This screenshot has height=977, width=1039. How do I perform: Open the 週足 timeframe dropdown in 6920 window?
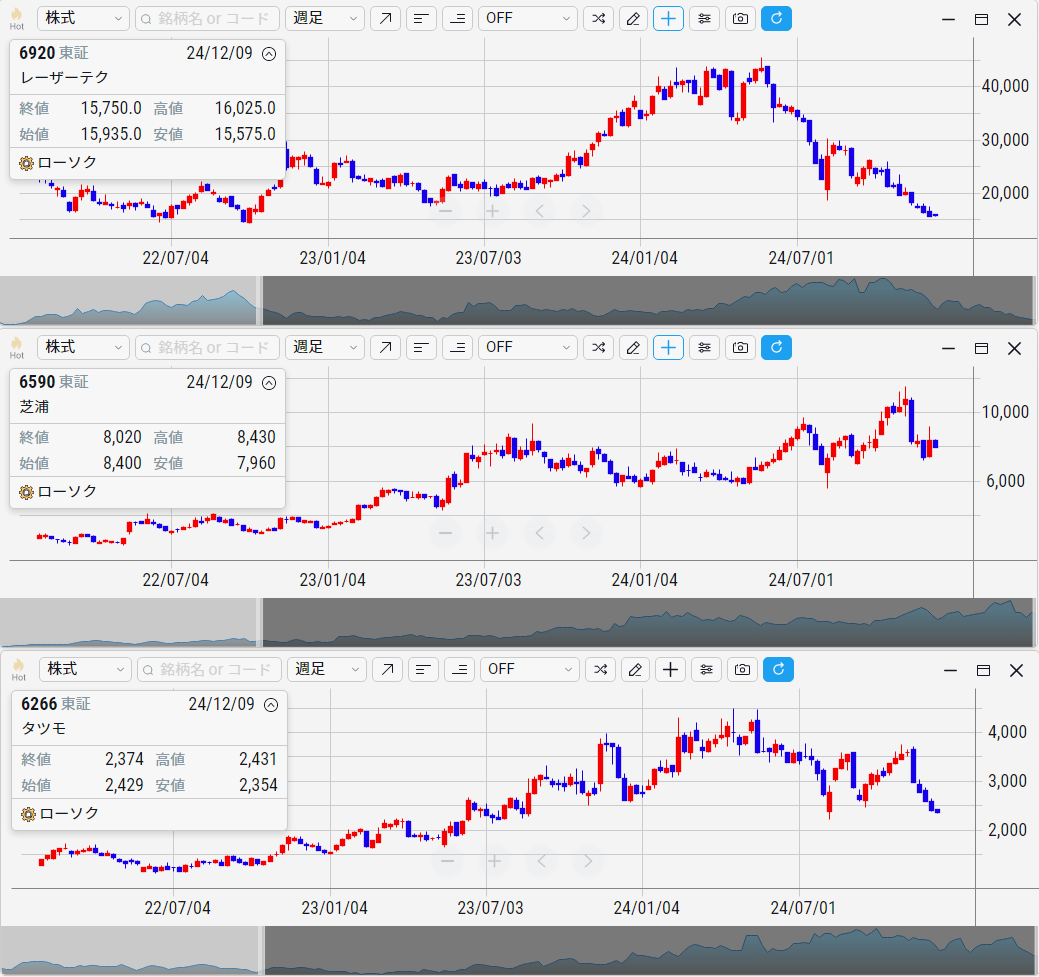[325, 19]
